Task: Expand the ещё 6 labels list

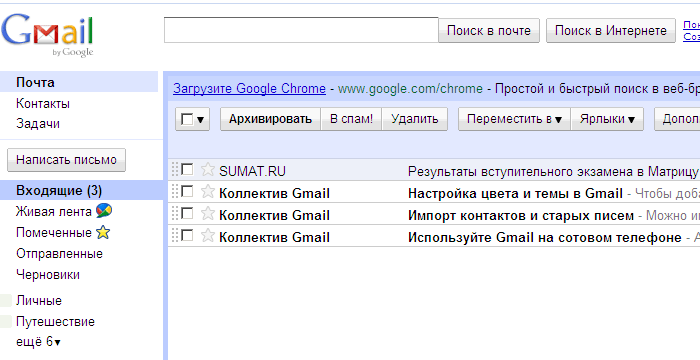Action: click(x=38, y=342)
